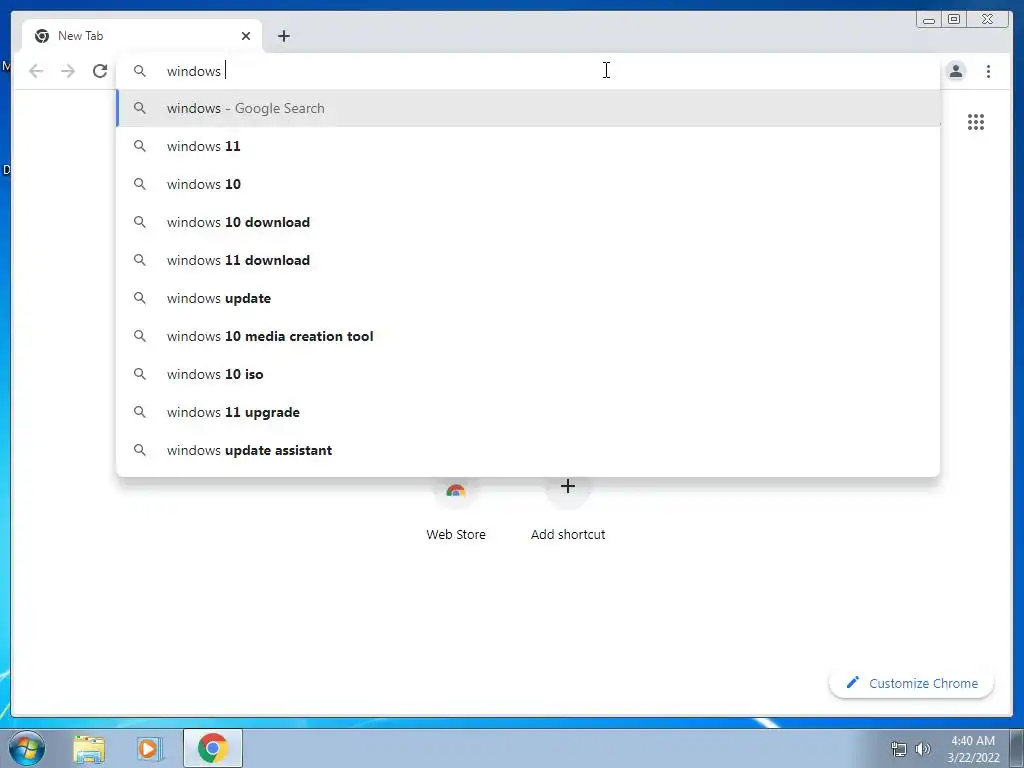Screen dimensions: 1024x768
Task: Click search icon beside 'windows 11' suggestion
Action: coord(140,146)
